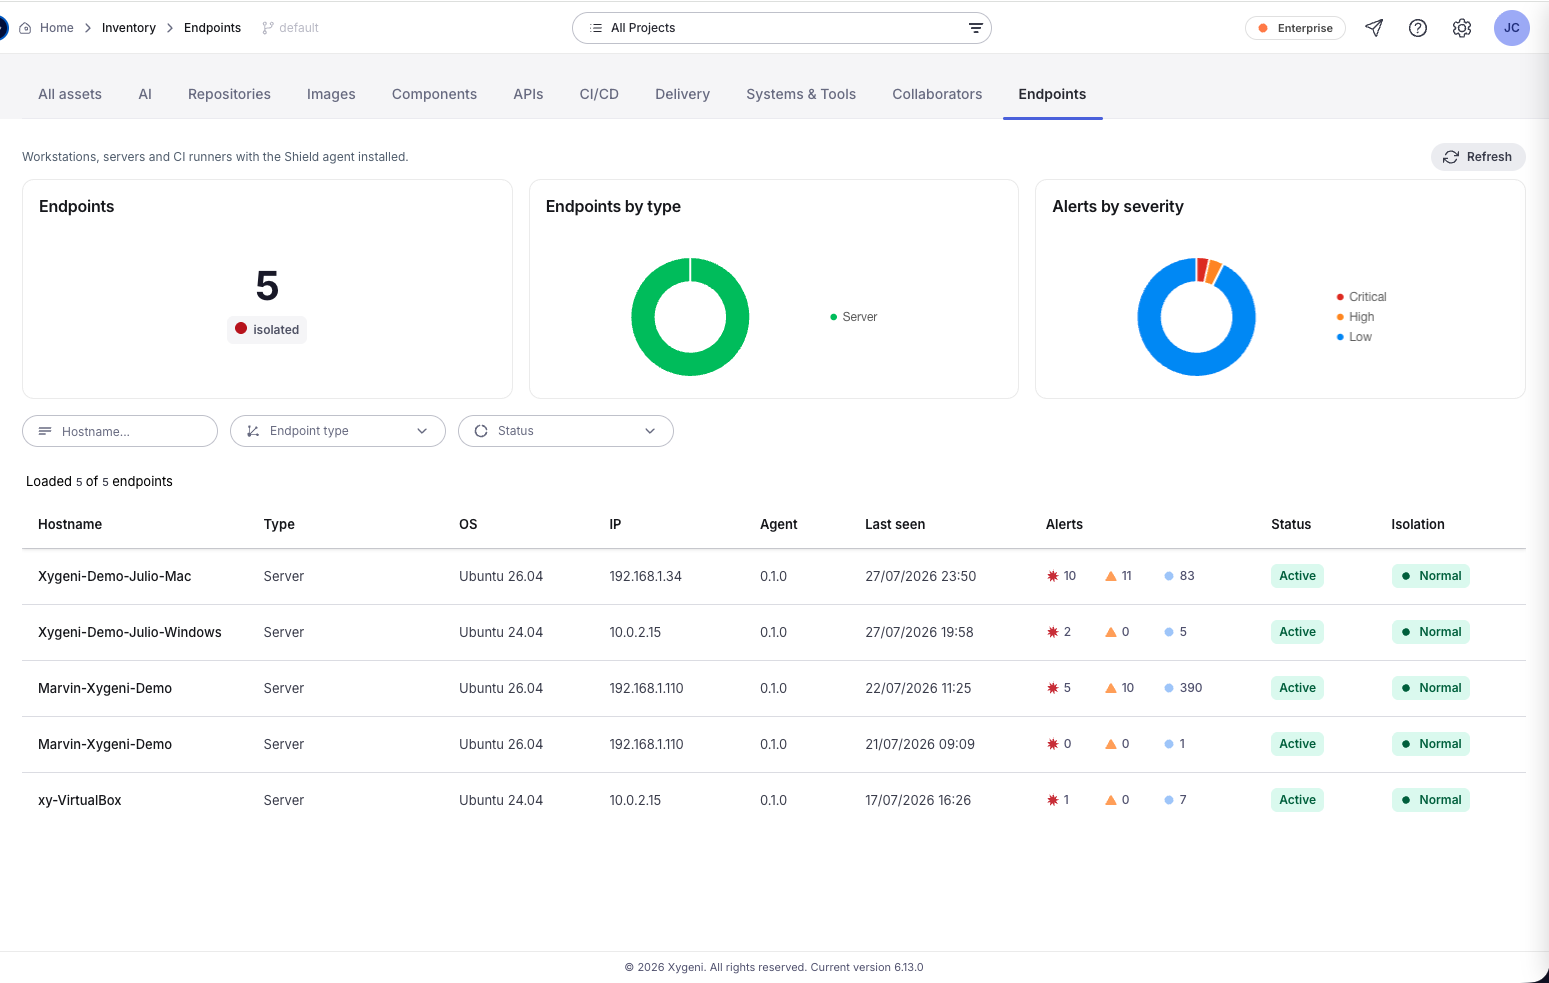Open the JC user avatar menu
Screen dimensions: 1549x983
pos(1512,28)
